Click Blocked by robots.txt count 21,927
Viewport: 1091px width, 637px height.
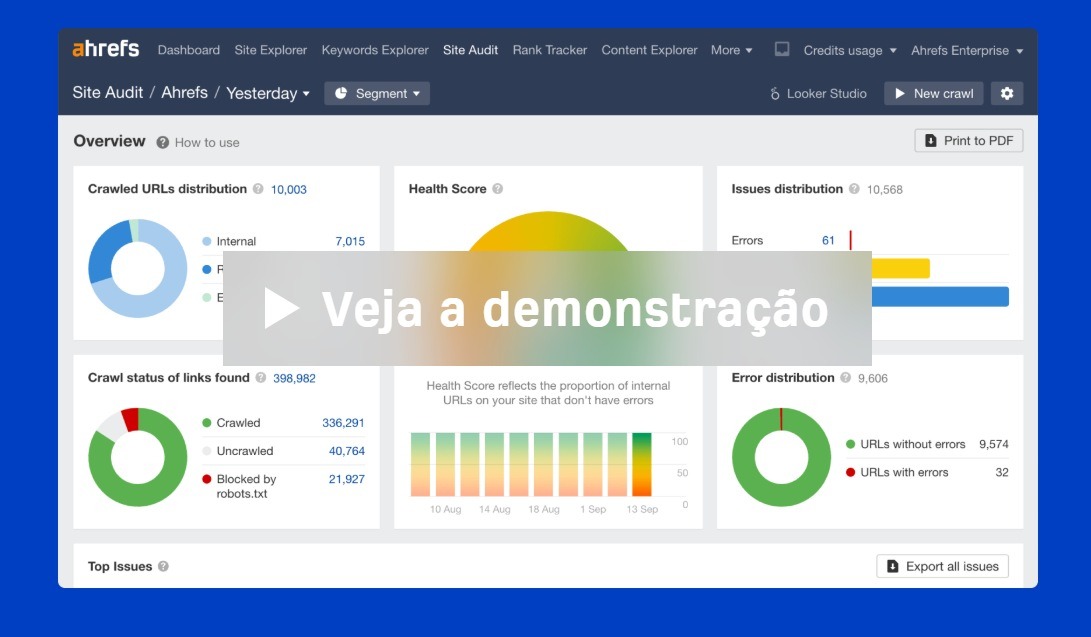[x=347, y=479]
